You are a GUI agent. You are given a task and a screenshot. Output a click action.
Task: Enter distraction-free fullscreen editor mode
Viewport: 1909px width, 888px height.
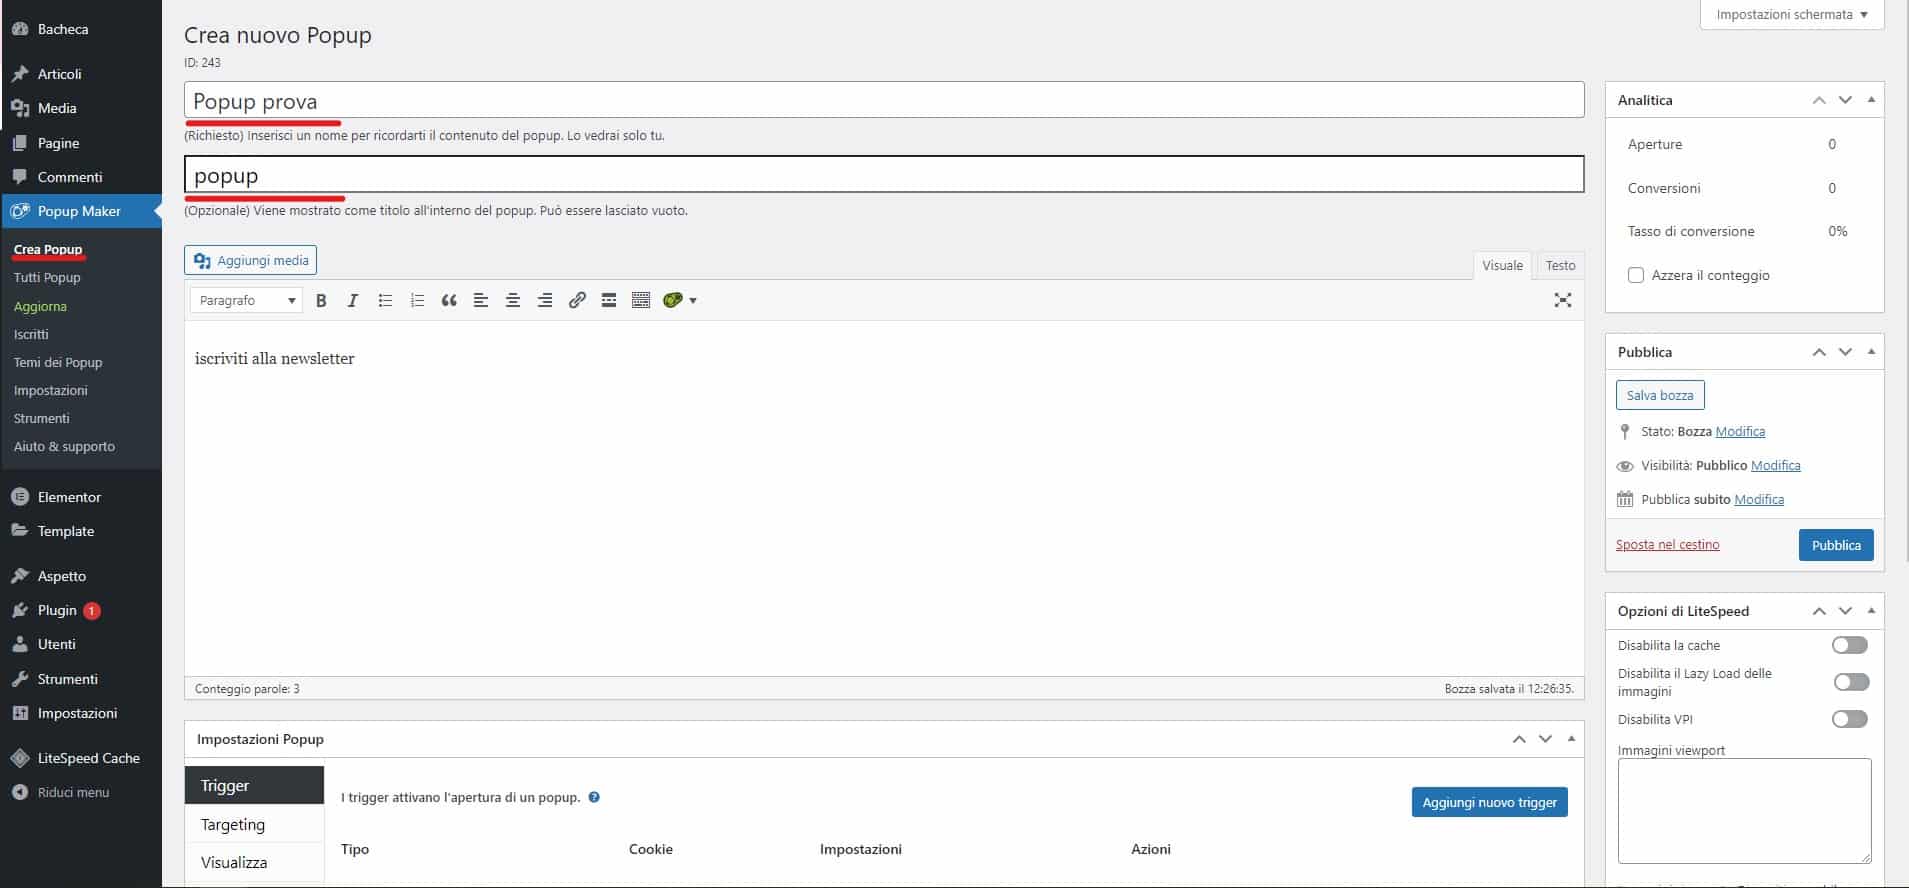1563,300
